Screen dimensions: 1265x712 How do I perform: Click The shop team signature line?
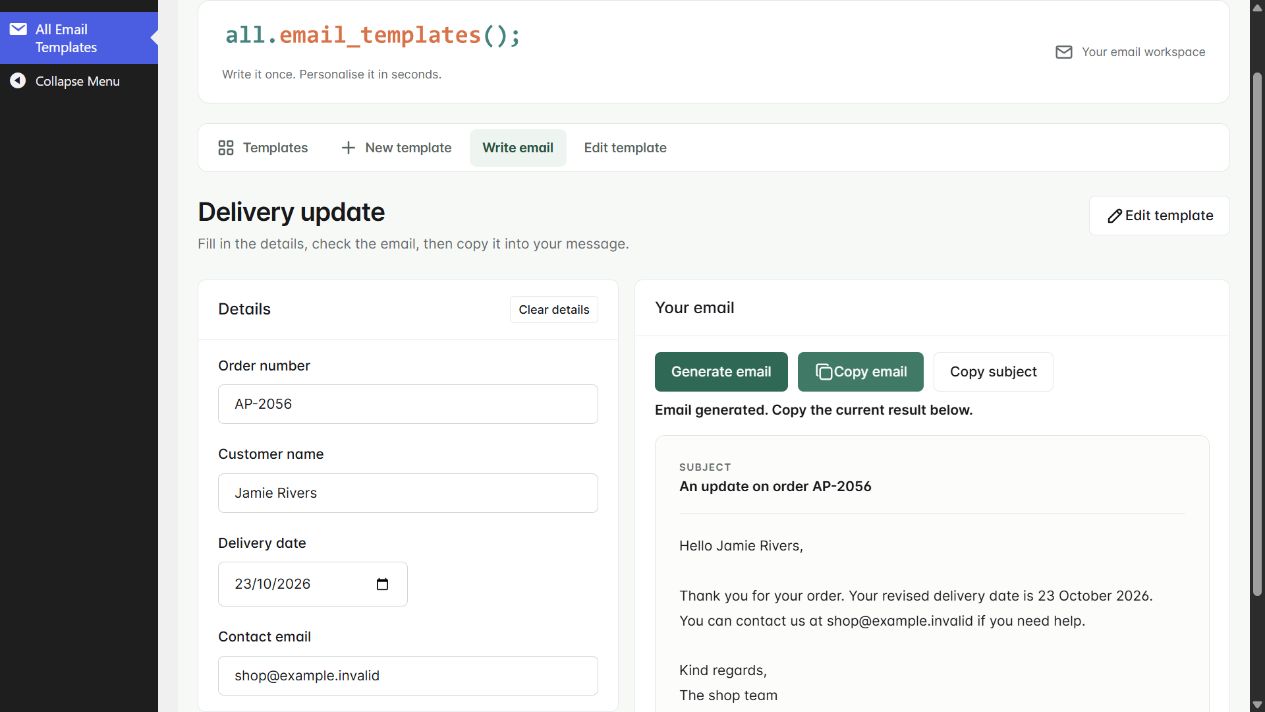click(x=728, y=695)
